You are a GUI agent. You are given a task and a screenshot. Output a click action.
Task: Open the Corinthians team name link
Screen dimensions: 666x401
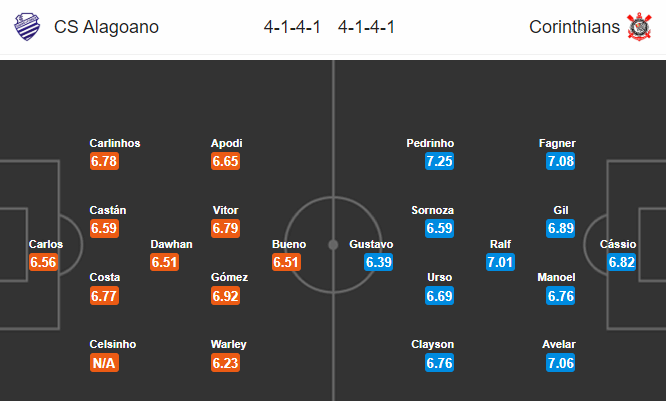pyautogui.click(x=574, y=27)
